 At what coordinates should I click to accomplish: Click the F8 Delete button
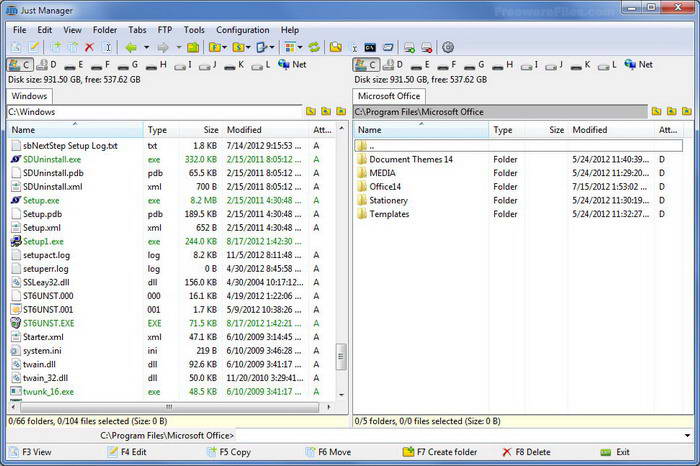tap(526, 452)
